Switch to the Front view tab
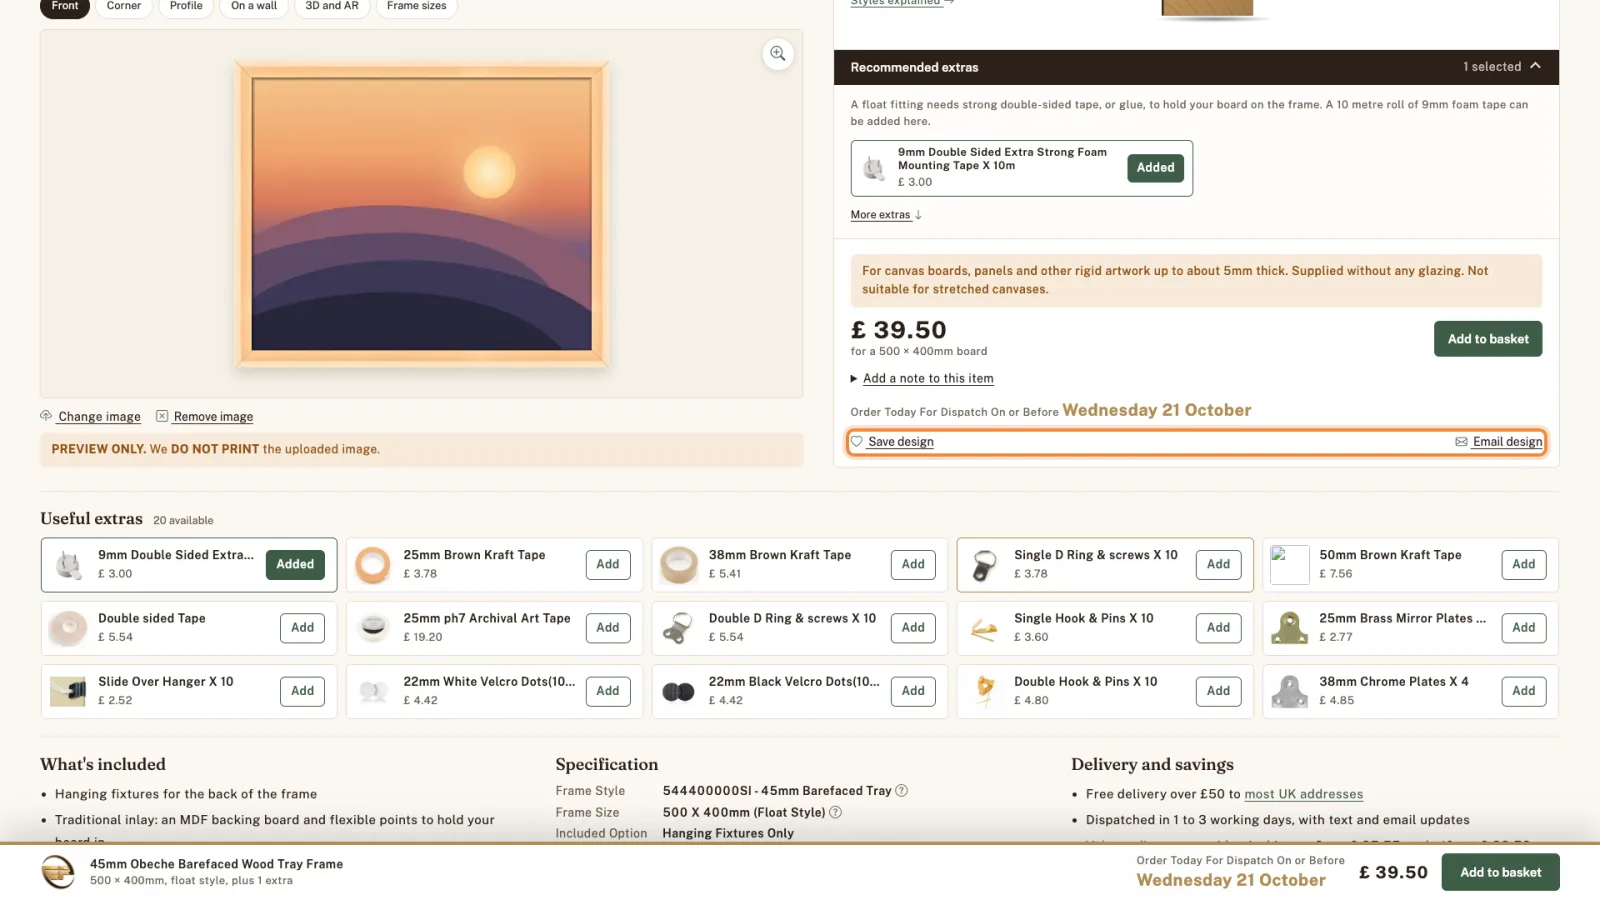The image size is (1600, 900). 65,6
